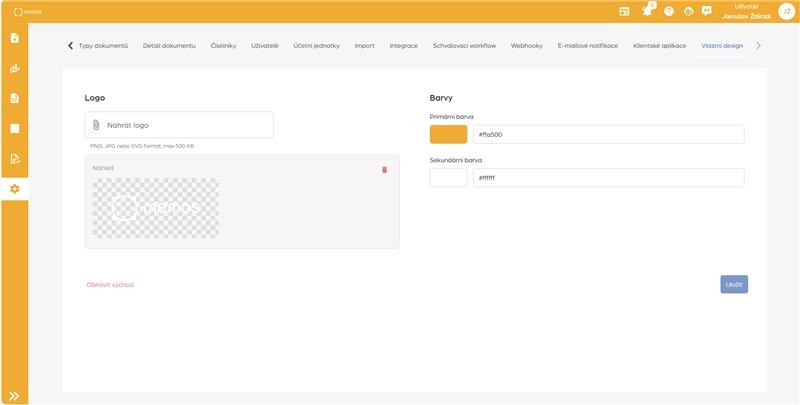
Task: Click the Obnovit výchozí link
Action: coord(110,284)
